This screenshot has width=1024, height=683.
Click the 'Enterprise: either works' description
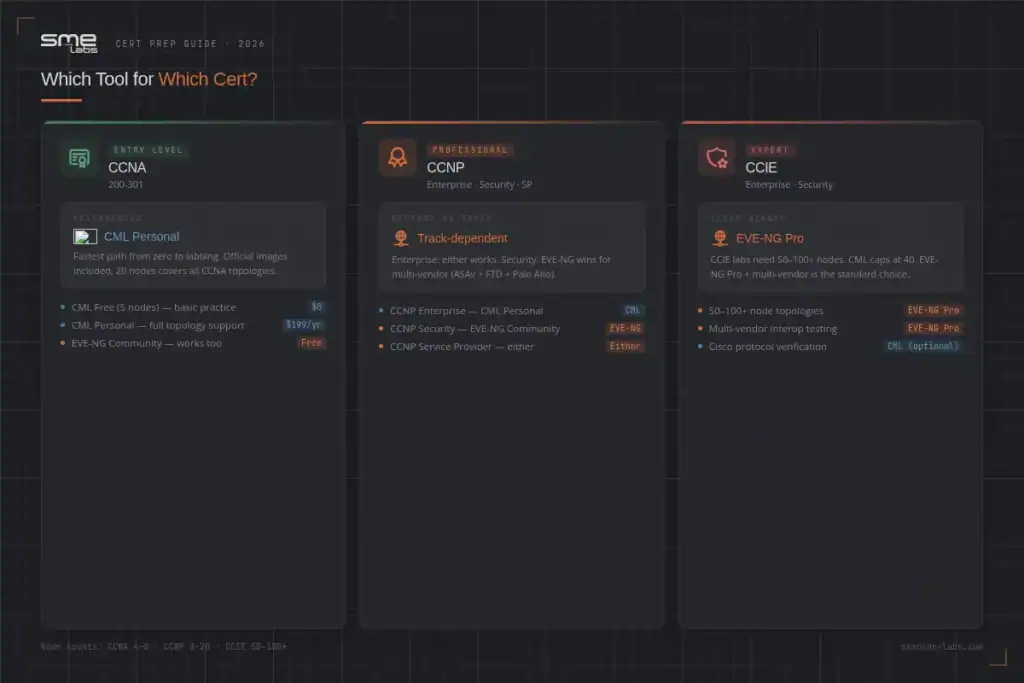point(502,266)
